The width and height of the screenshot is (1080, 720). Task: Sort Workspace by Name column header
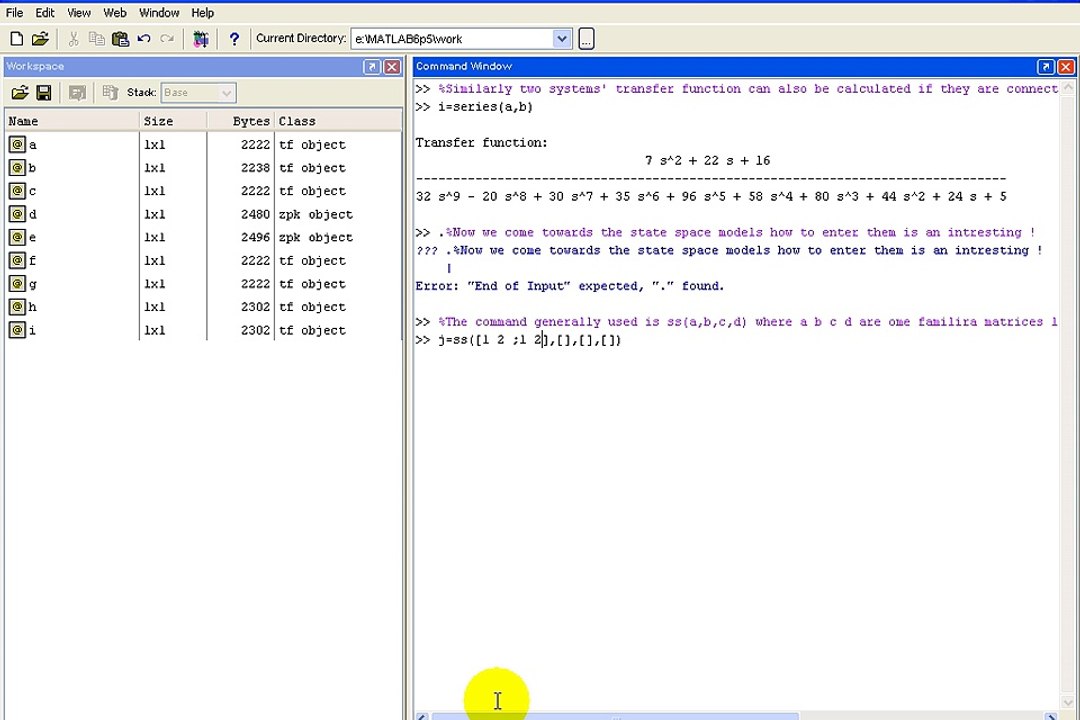click(x=72, y=121)
